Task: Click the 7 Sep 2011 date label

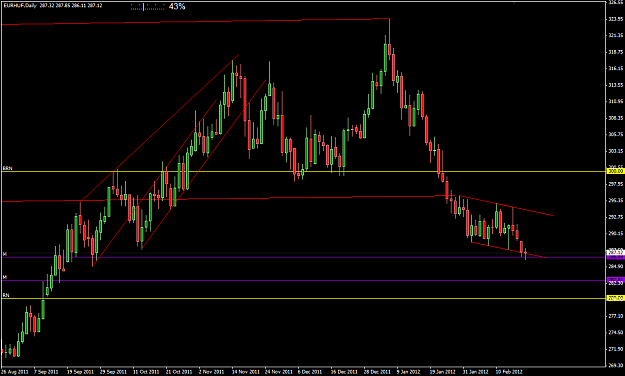Action: [47, 372]
